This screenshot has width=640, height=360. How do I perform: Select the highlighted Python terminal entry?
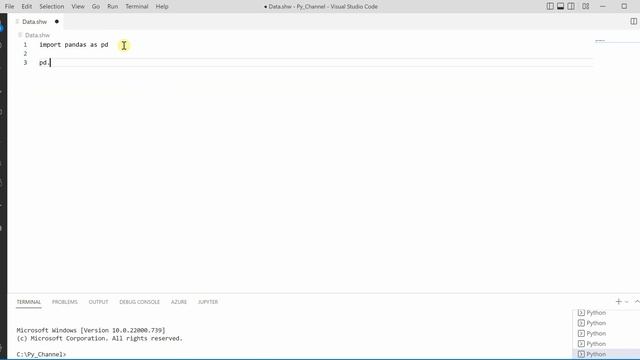coord(607,354)
